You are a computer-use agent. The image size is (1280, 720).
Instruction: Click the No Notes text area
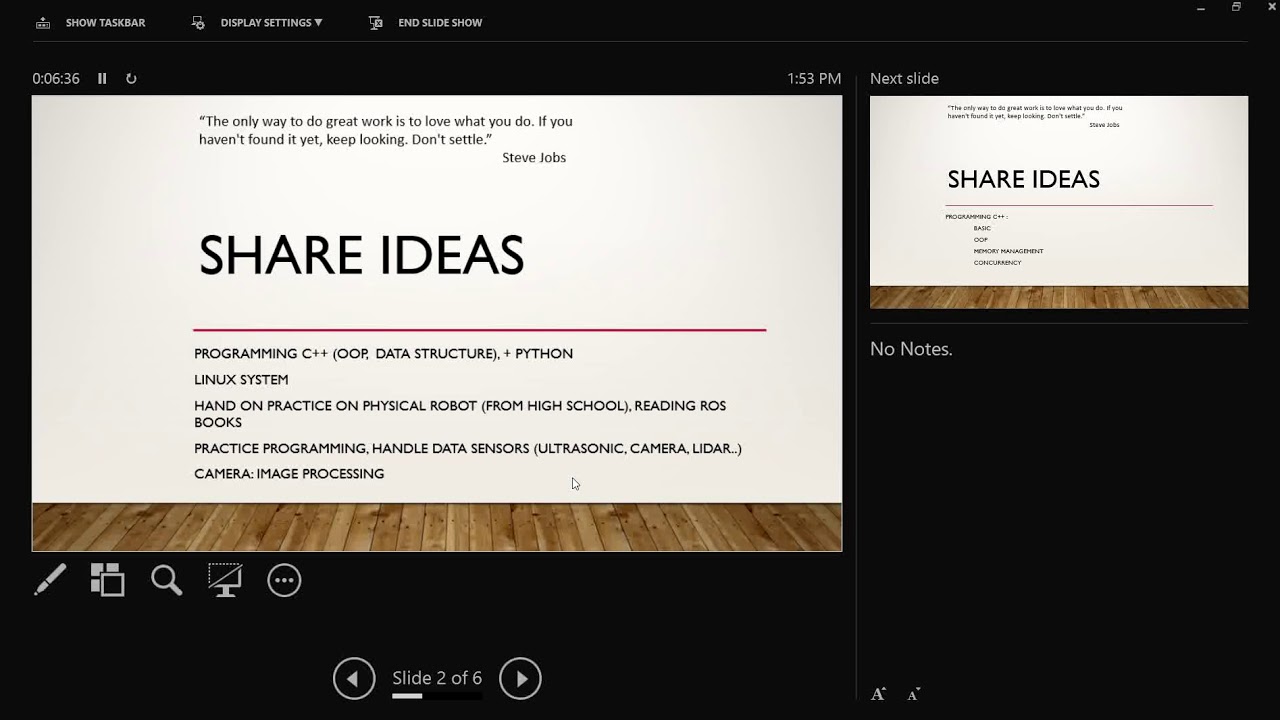coord(911,349)
